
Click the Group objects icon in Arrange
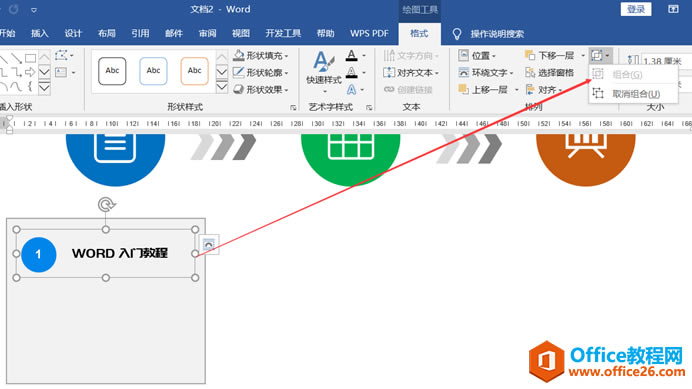597,56
